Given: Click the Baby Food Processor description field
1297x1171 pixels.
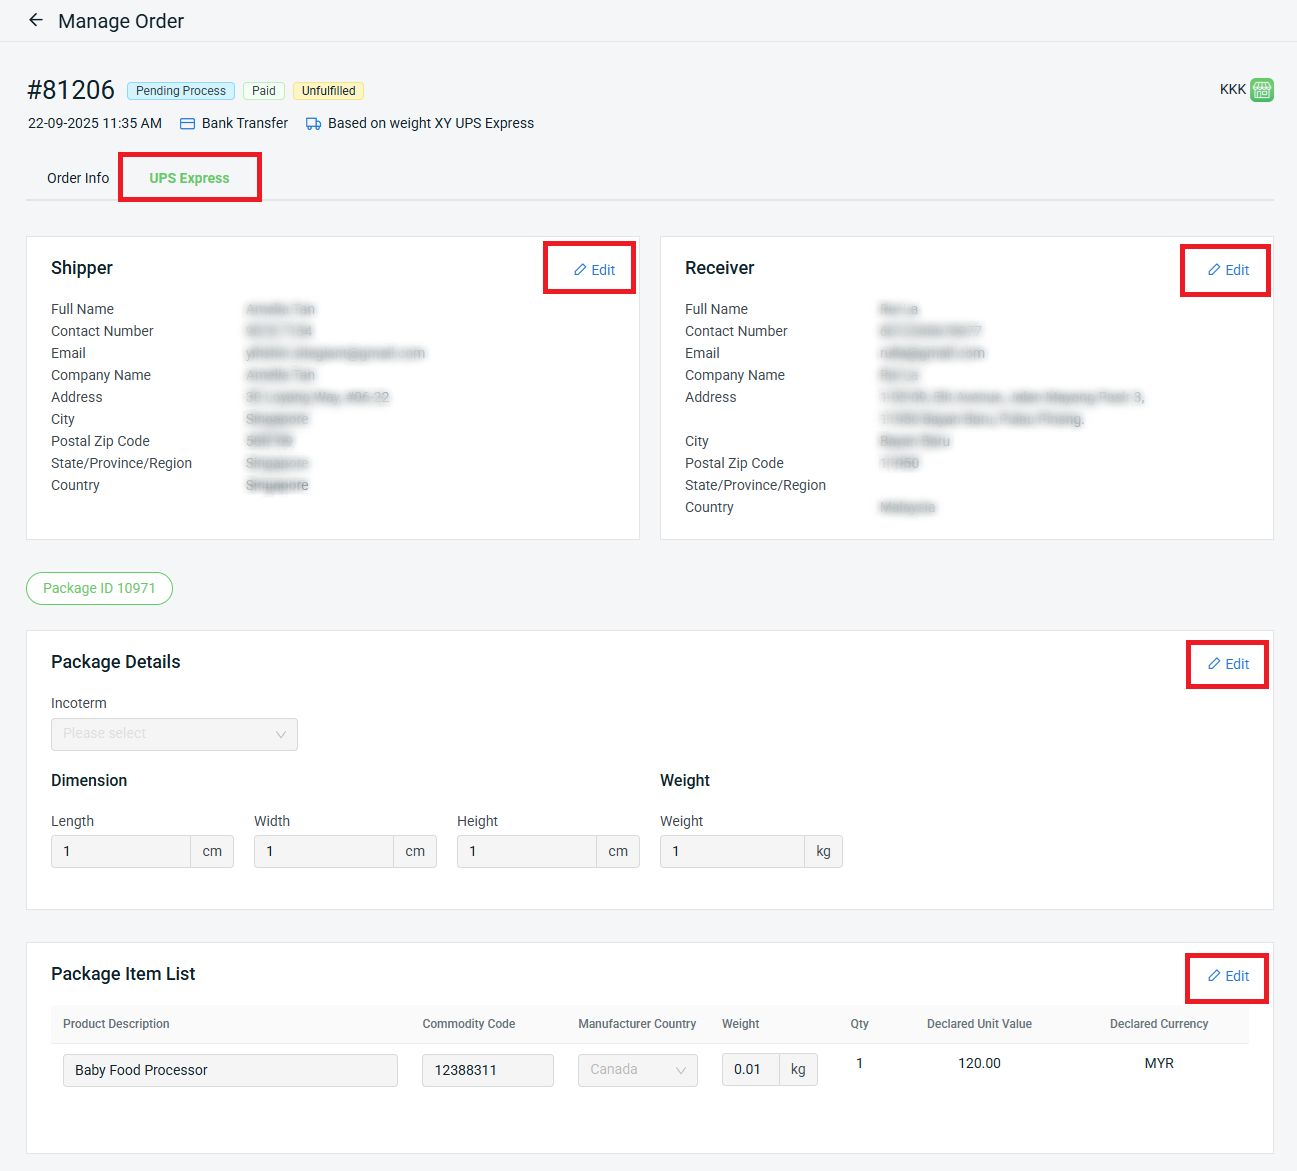Looking at the screenshot, I should [x=230, y=1070].
